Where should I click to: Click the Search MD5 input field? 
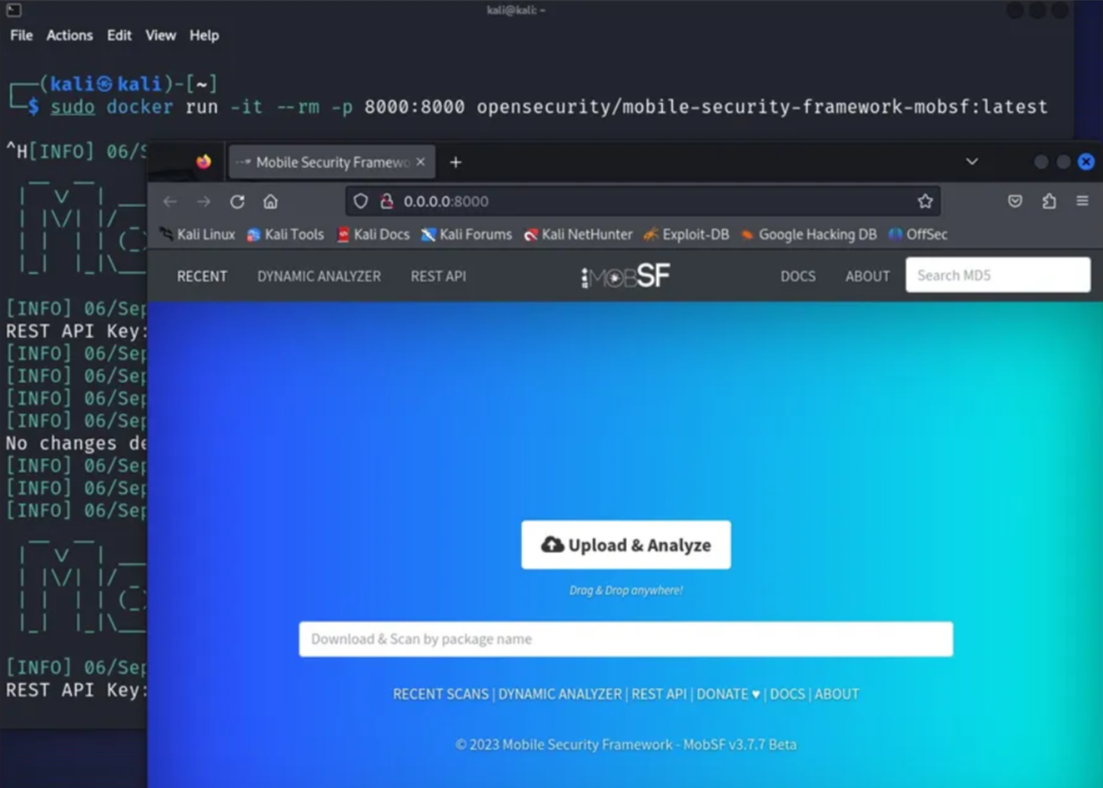[x=997, y=275]
